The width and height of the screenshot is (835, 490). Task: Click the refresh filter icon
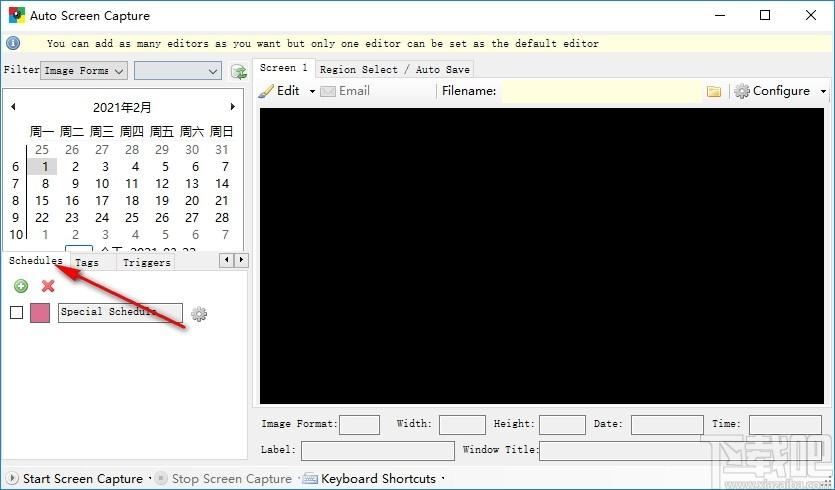[x=238, y=71]
